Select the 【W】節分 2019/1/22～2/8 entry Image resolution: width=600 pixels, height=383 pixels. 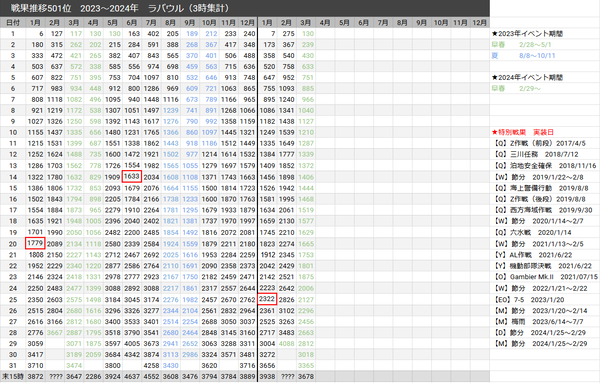click(538, 177)
